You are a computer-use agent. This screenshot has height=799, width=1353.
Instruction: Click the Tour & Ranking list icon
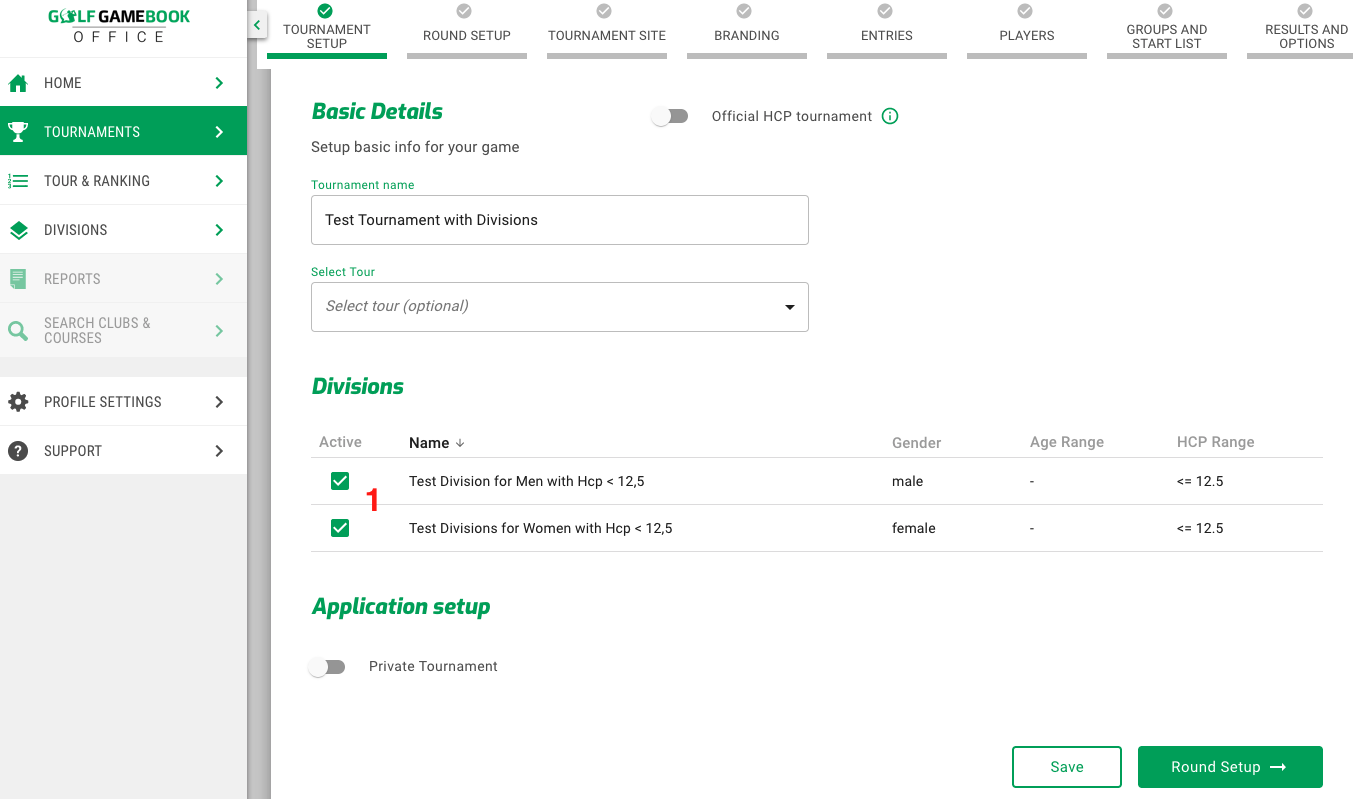[x=18, y=180]
